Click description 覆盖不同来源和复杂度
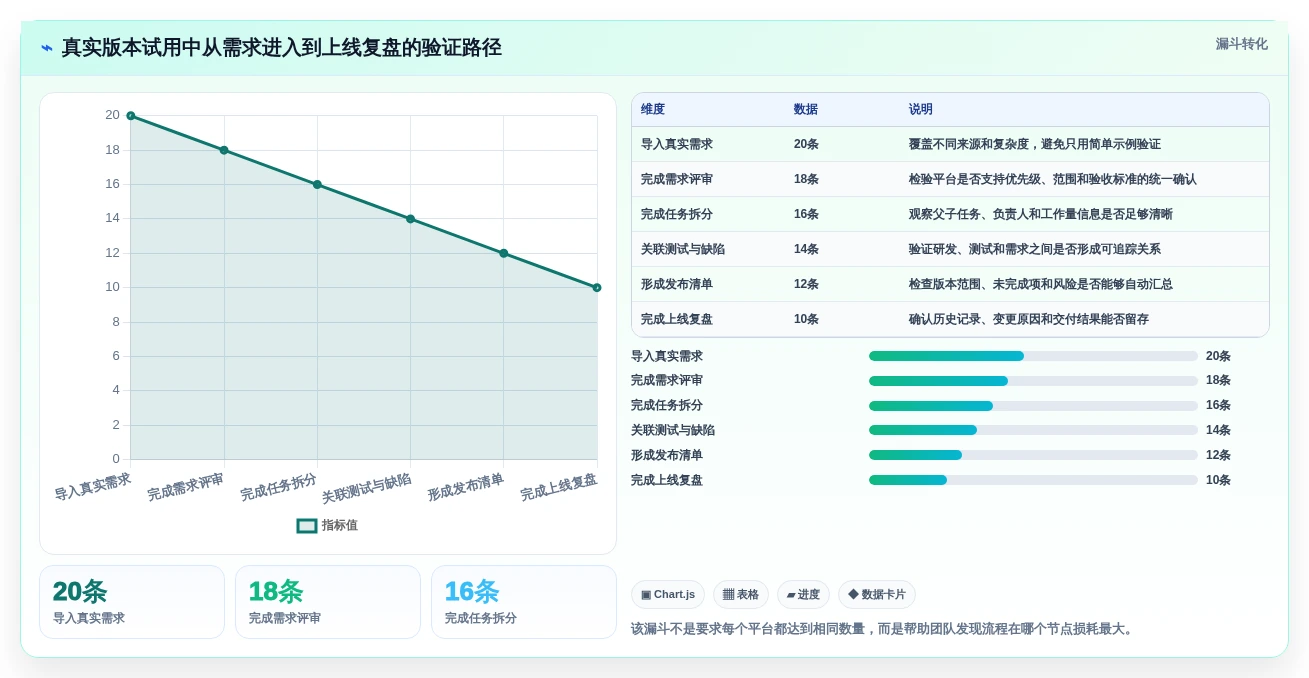Viewport: 1309px width, 678px height. (1034, 144)
